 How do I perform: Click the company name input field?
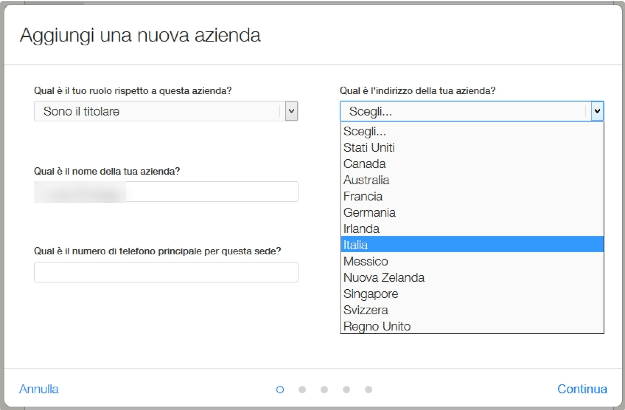tap(166, 192)
